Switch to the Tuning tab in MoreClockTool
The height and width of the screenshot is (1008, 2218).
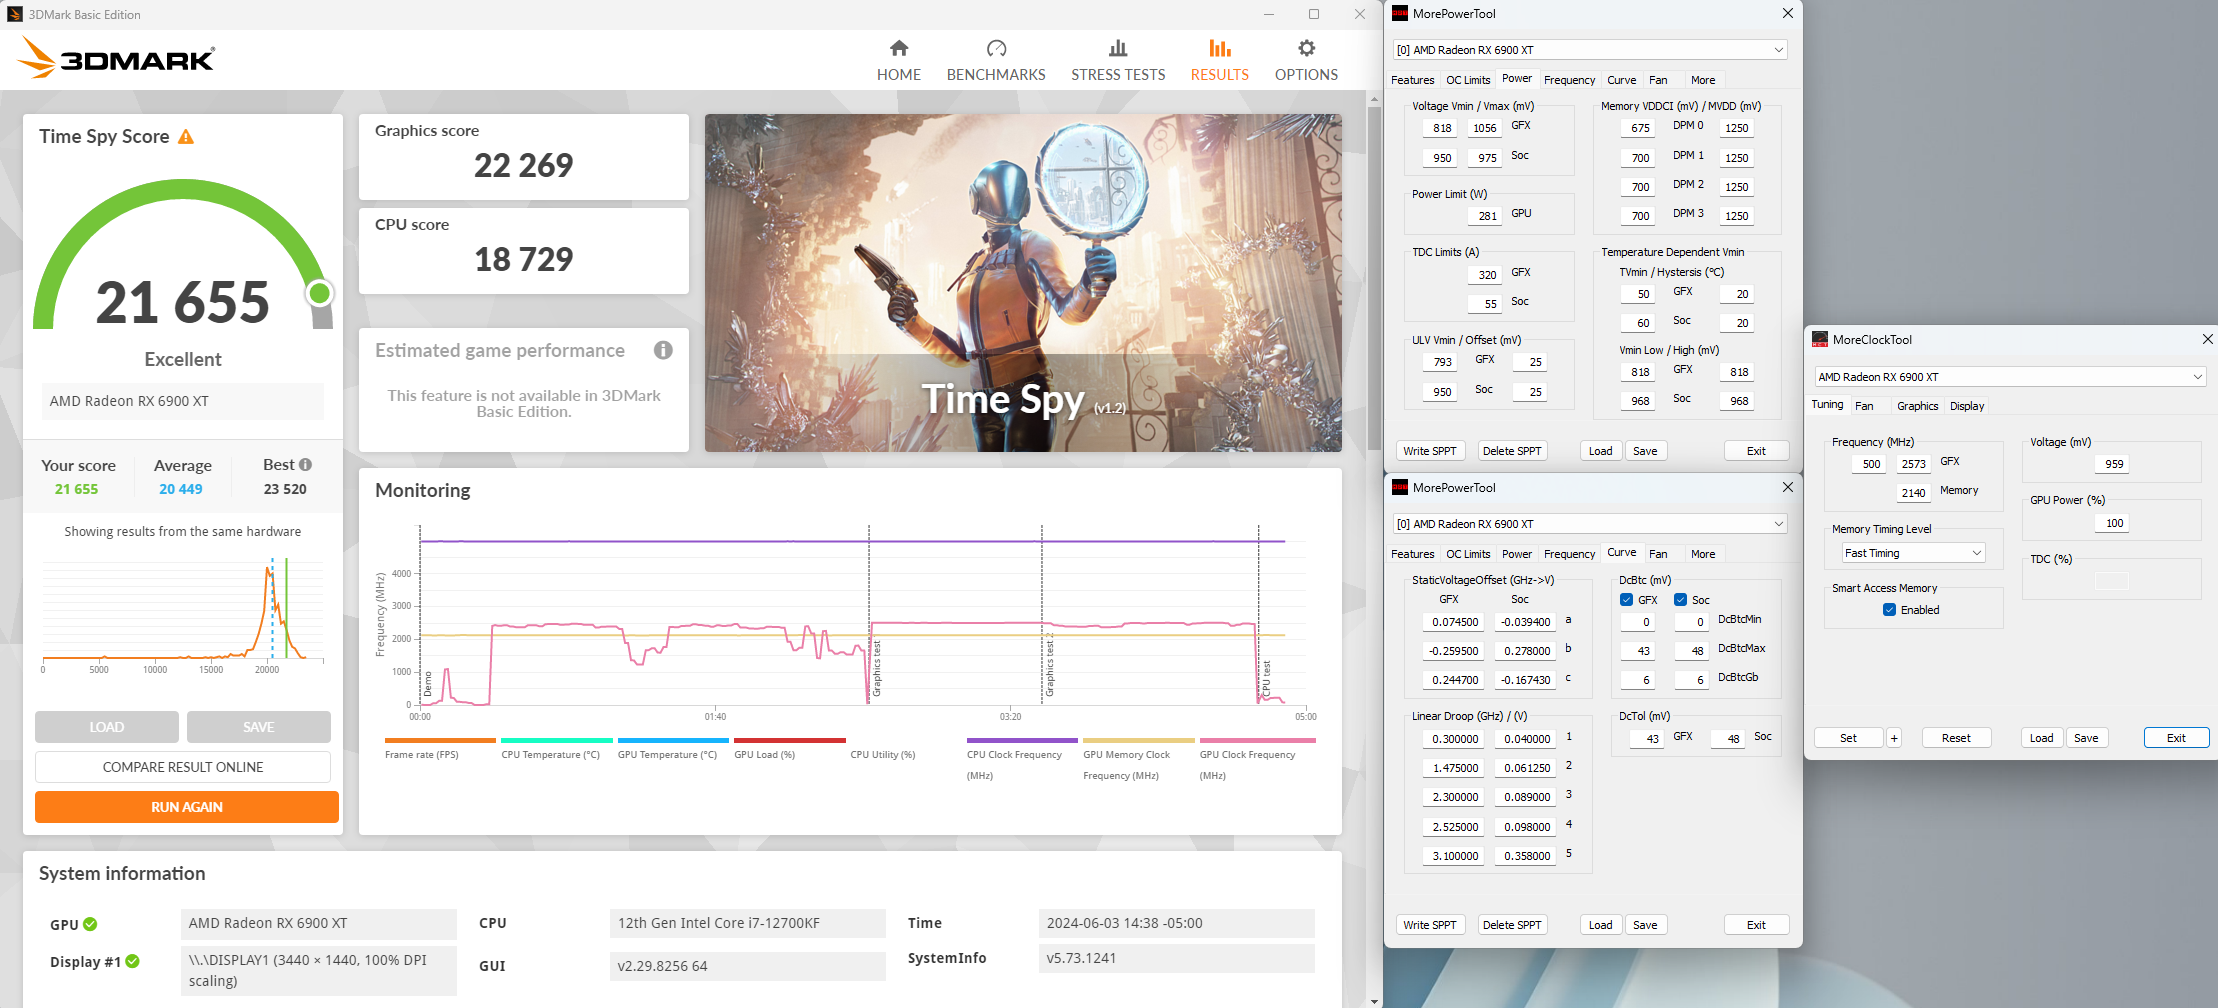coord(1827,405)
